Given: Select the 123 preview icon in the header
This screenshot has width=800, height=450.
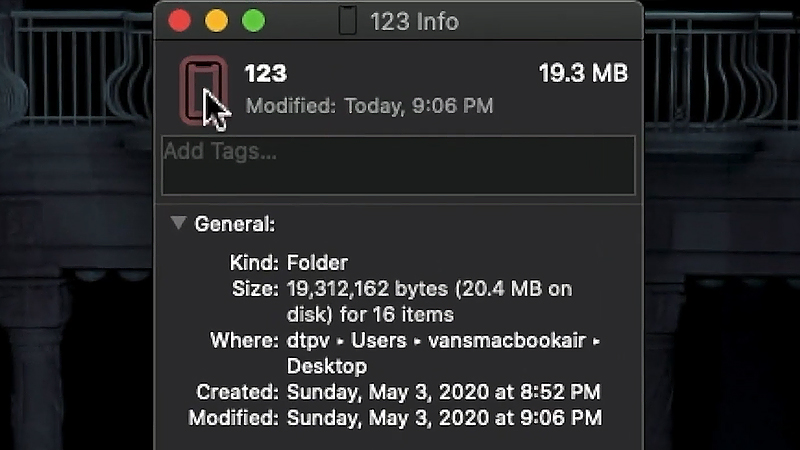Looking at the screenshot, I should click(x=203, y=90).
